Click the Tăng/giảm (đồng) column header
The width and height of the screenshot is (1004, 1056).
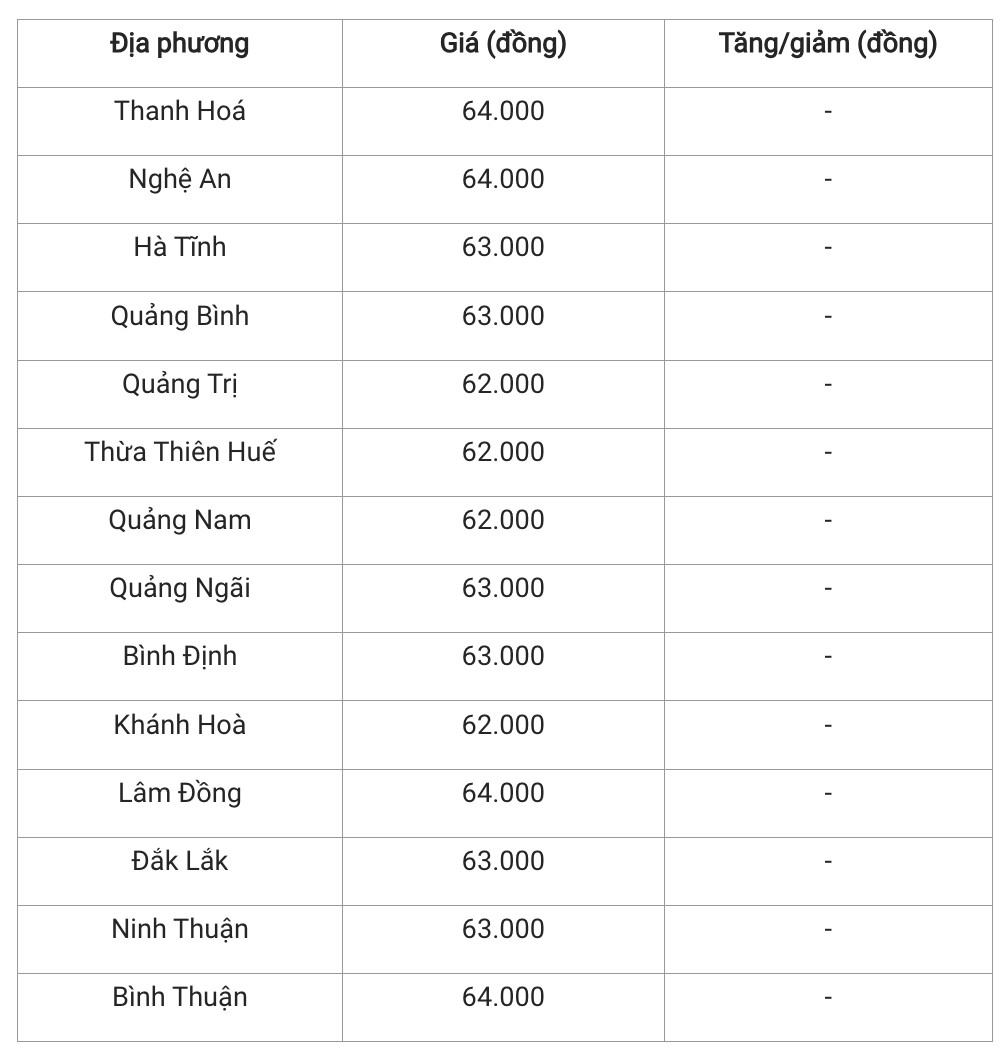(827, 44)
